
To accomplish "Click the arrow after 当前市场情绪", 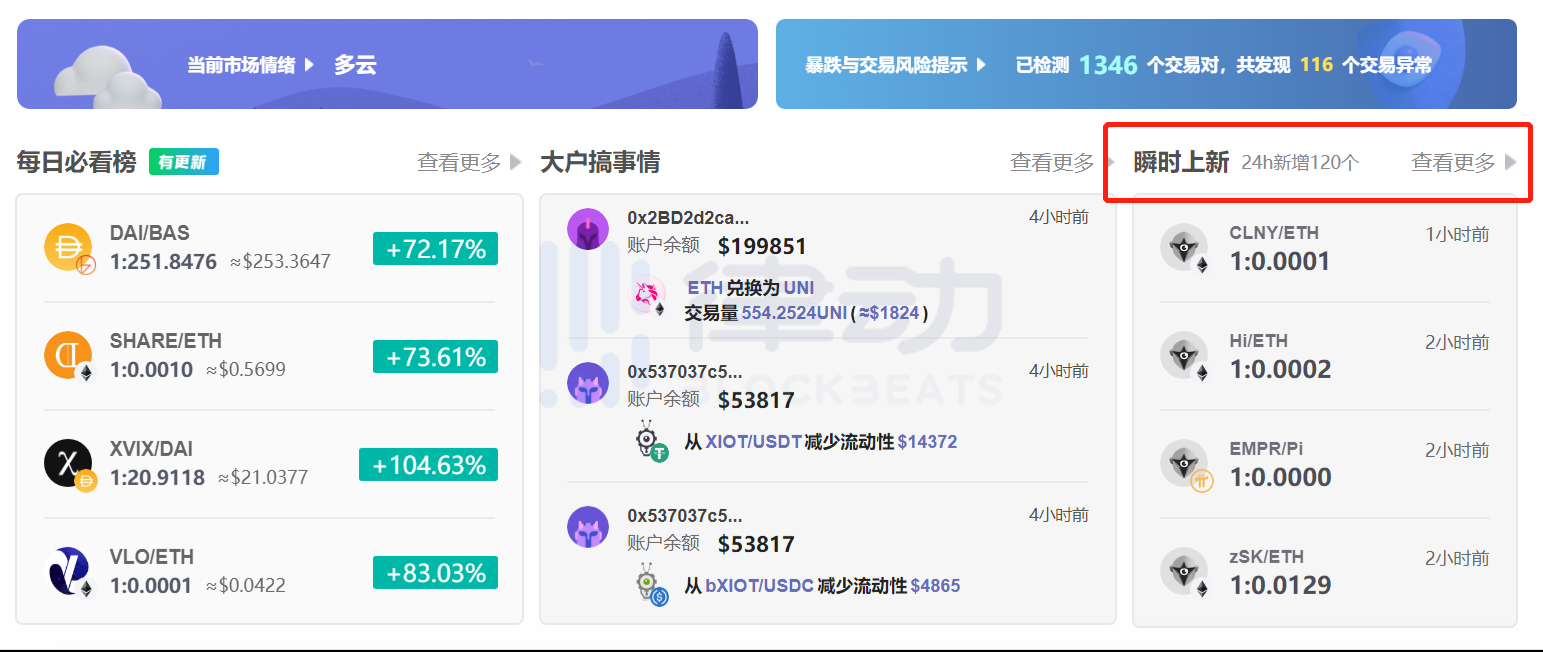I will pos(309,65).
